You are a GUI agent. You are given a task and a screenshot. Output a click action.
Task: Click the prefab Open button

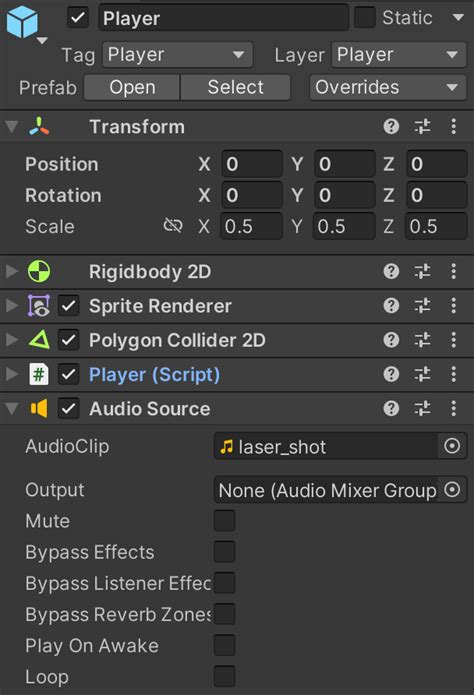(x=132, y=87)
